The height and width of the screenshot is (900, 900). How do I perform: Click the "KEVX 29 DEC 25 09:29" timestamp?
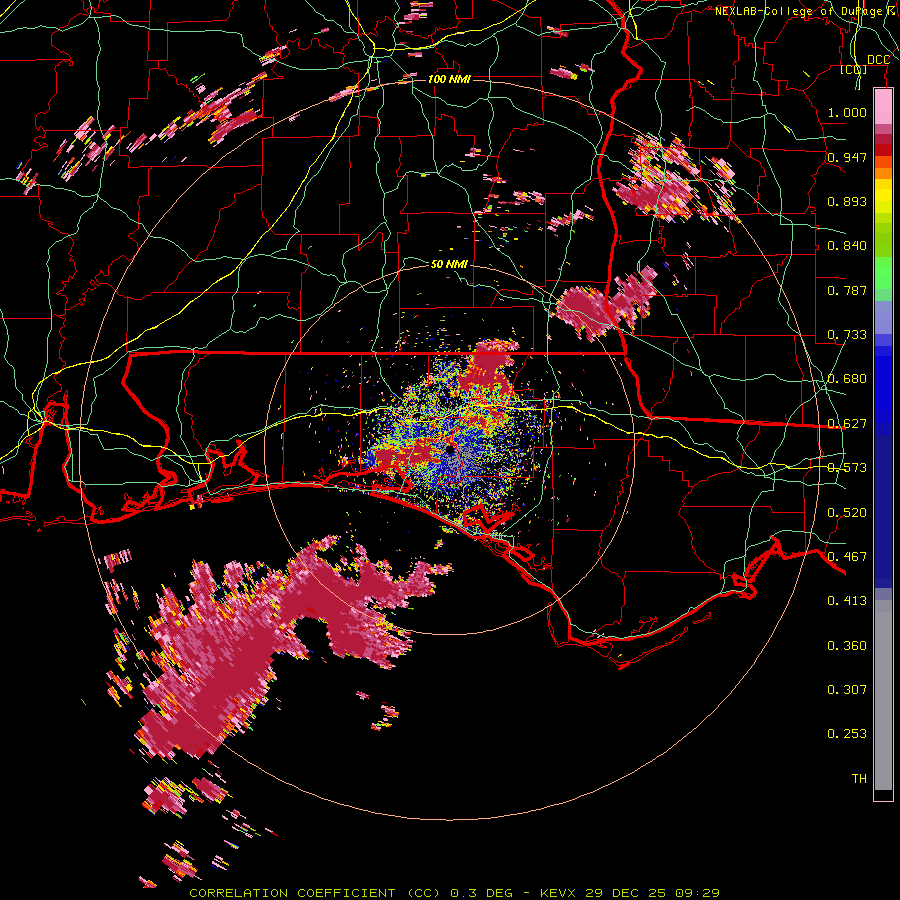[x=630, y=893]
